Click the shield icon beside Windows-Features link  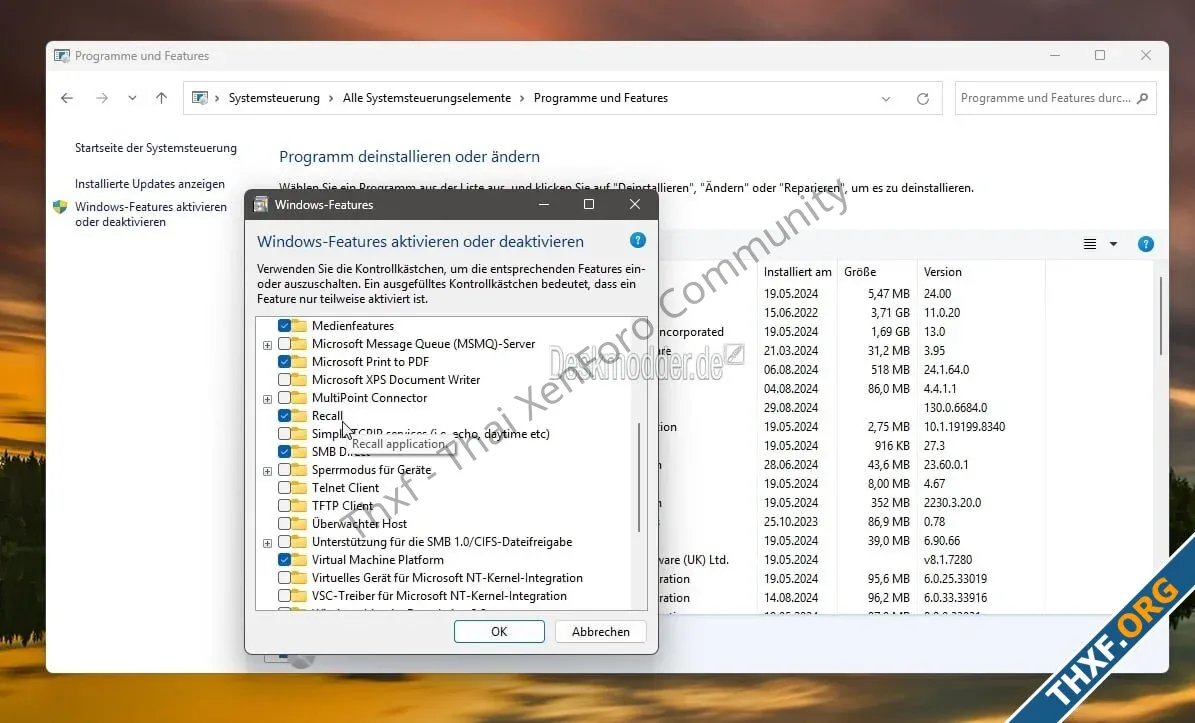[x=60, y=207]
